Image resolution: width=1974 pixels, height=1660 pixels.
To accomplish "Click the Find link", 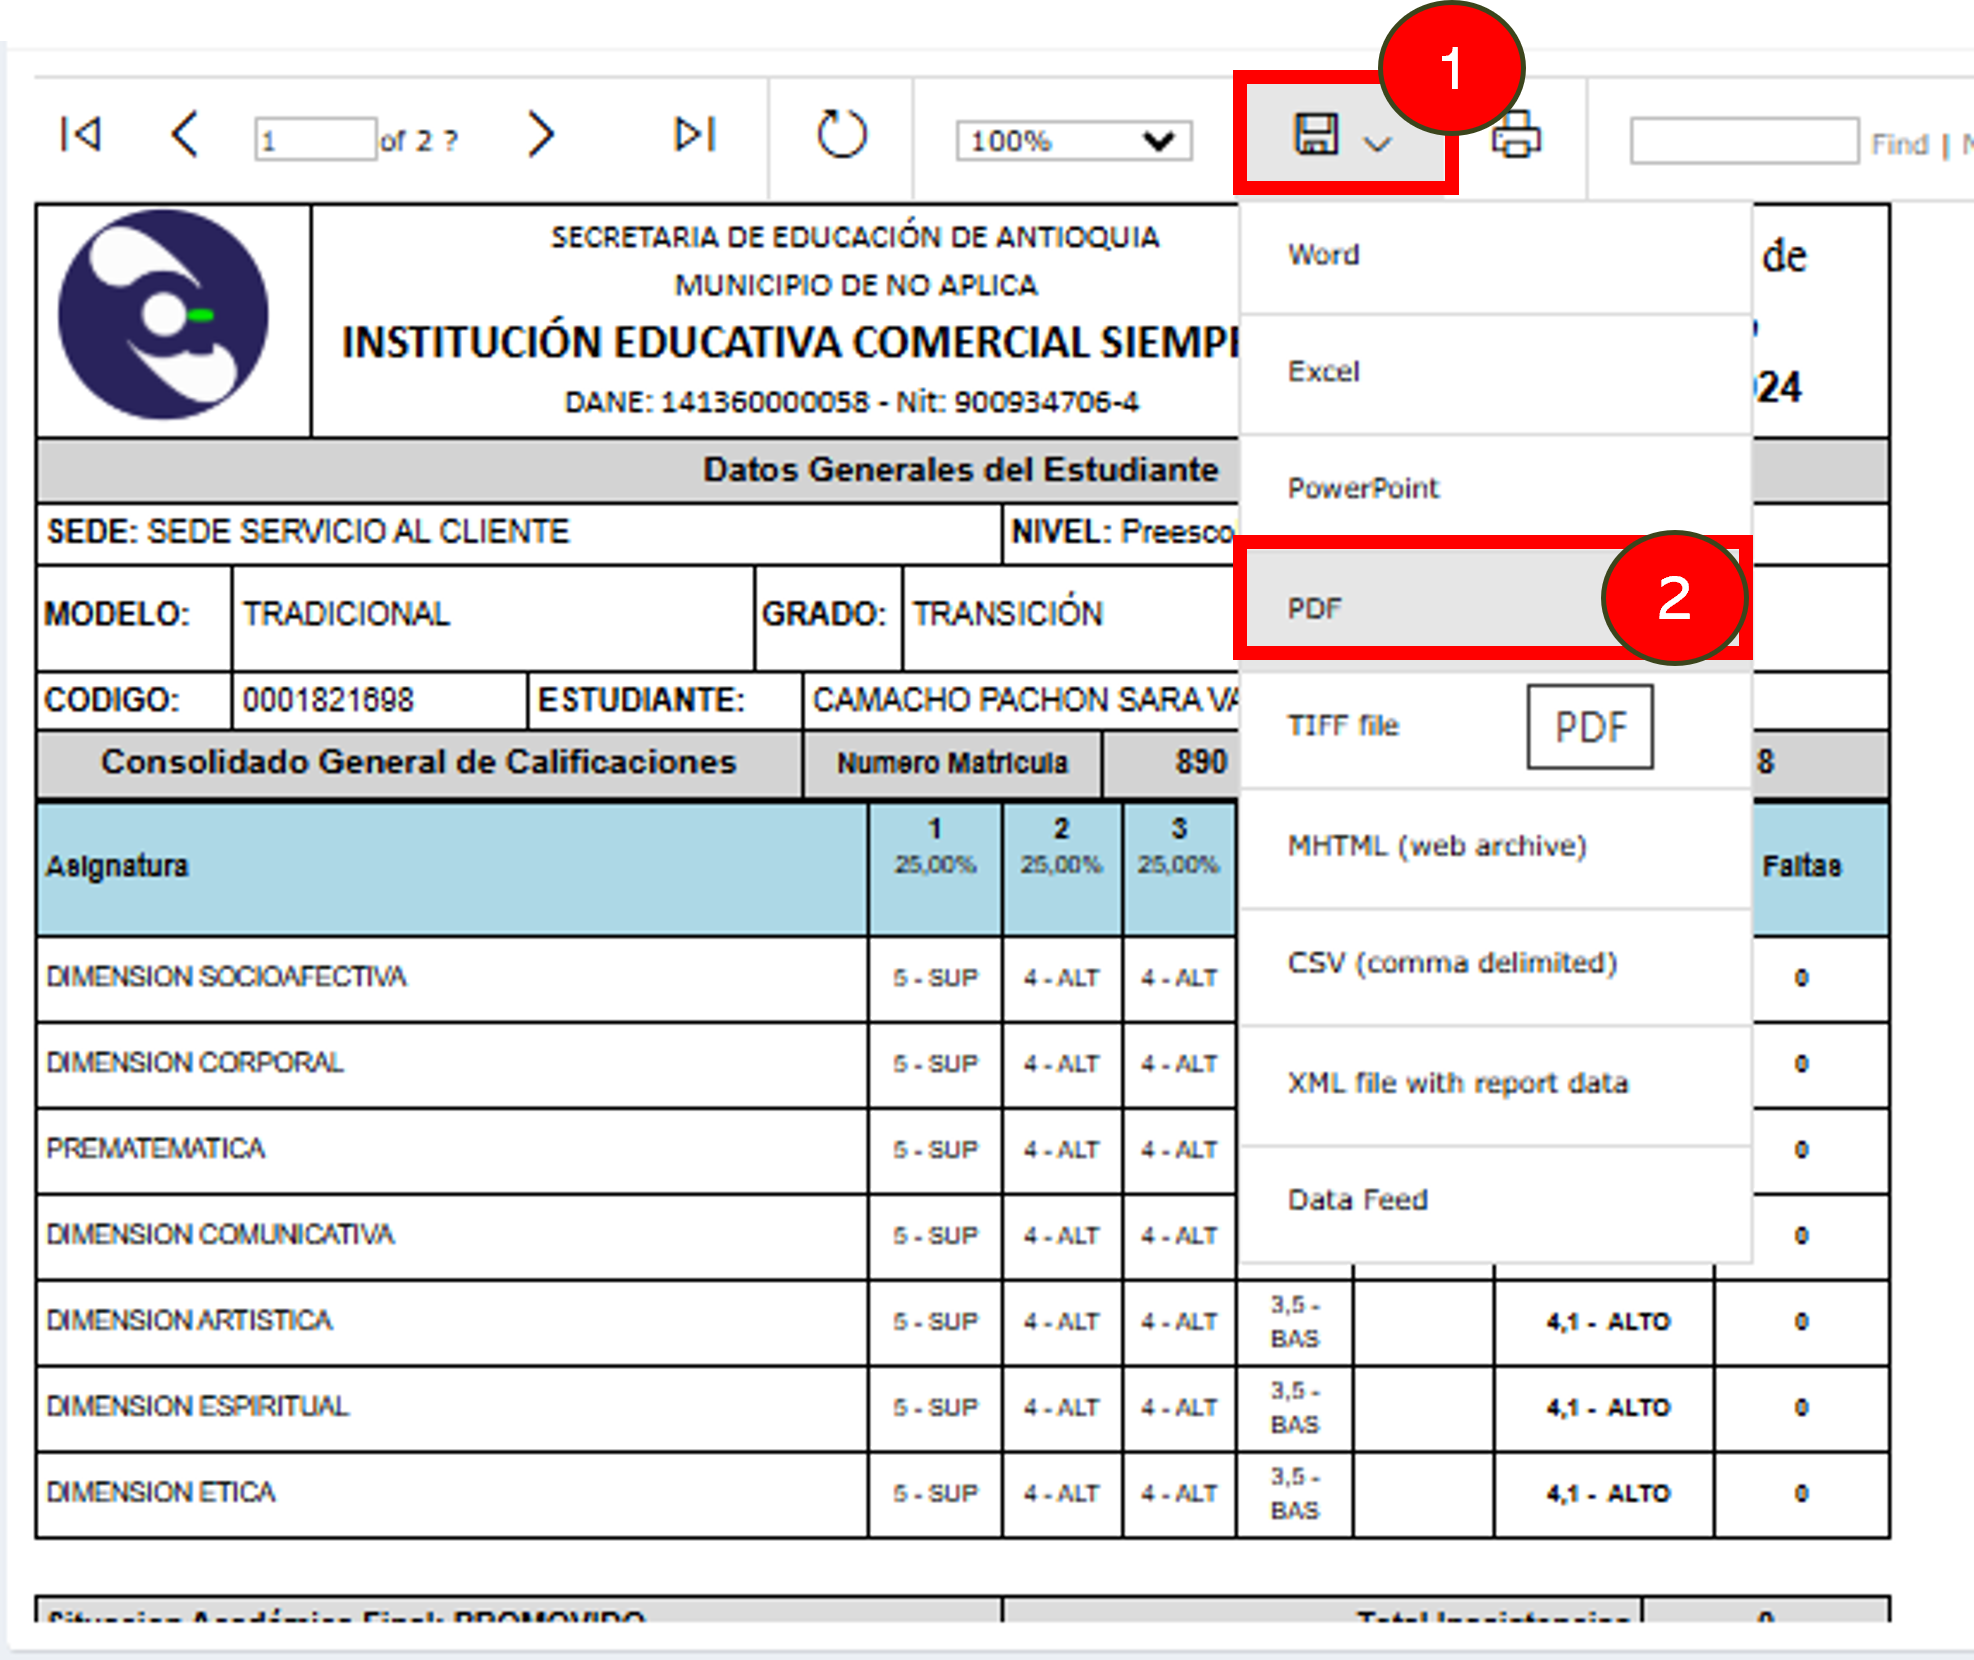I will 1899,145.
